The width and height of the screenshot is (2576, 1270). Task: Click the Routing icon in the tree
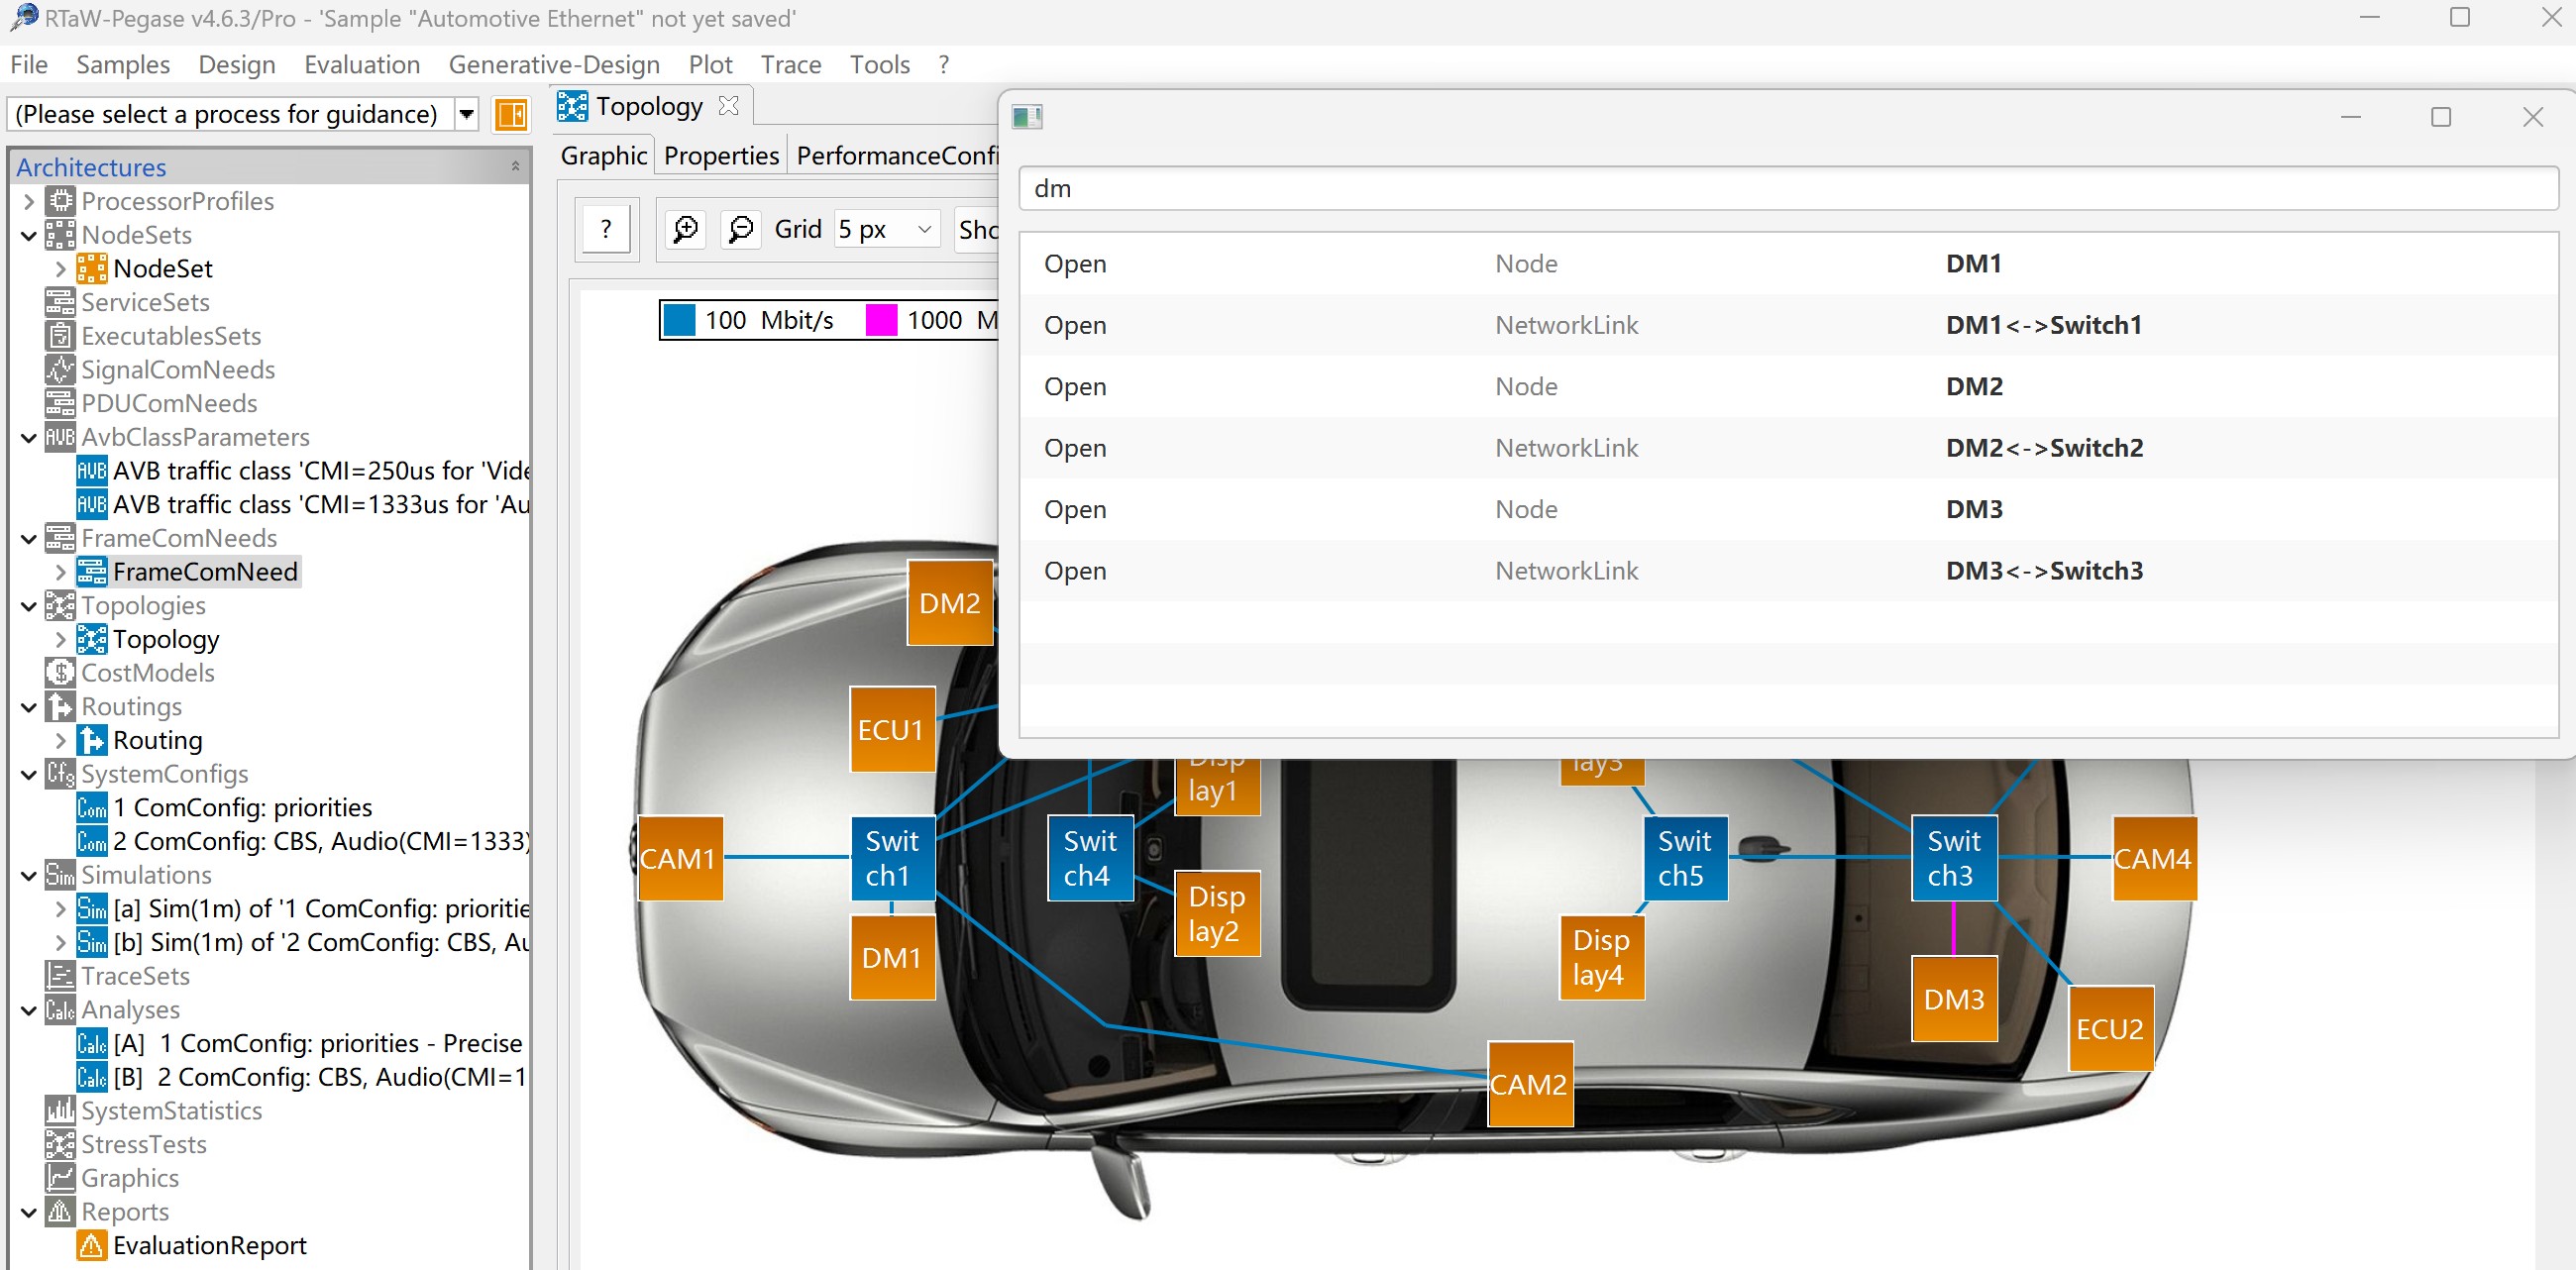92,740
